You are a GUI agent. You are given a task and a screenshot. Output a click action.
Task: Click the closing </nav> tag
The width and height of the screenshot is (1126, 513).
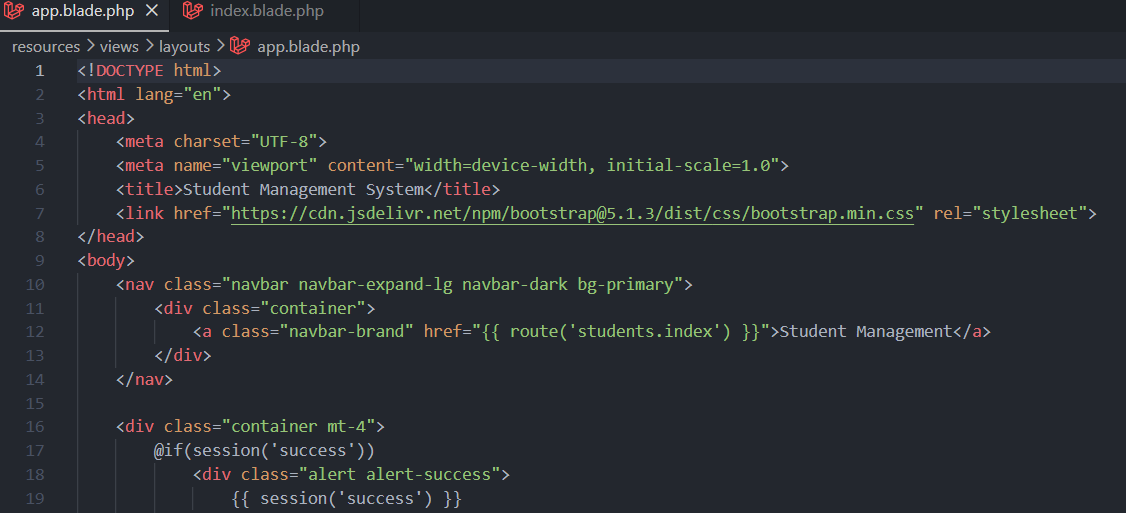[x=144, y=379]
